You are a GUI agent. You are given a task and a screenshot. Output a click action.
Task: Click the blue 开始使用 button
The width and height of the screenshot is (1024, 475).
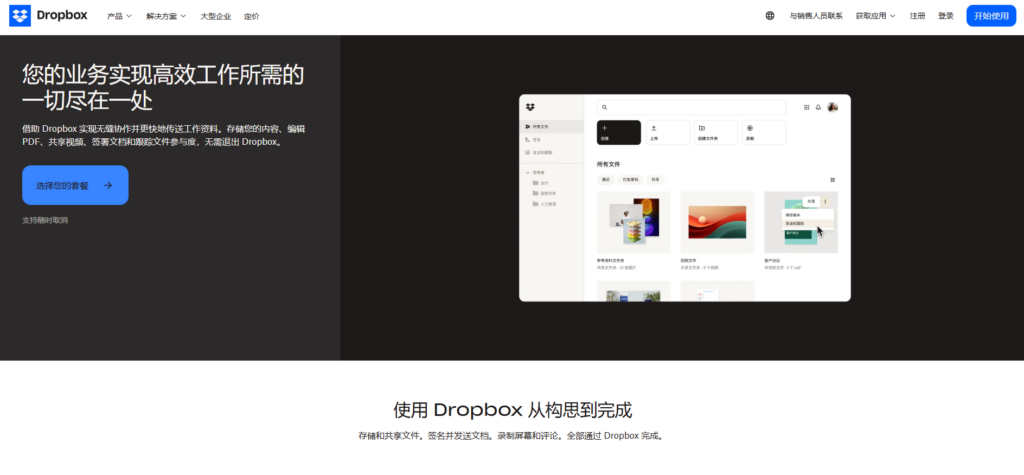point(991,16)
